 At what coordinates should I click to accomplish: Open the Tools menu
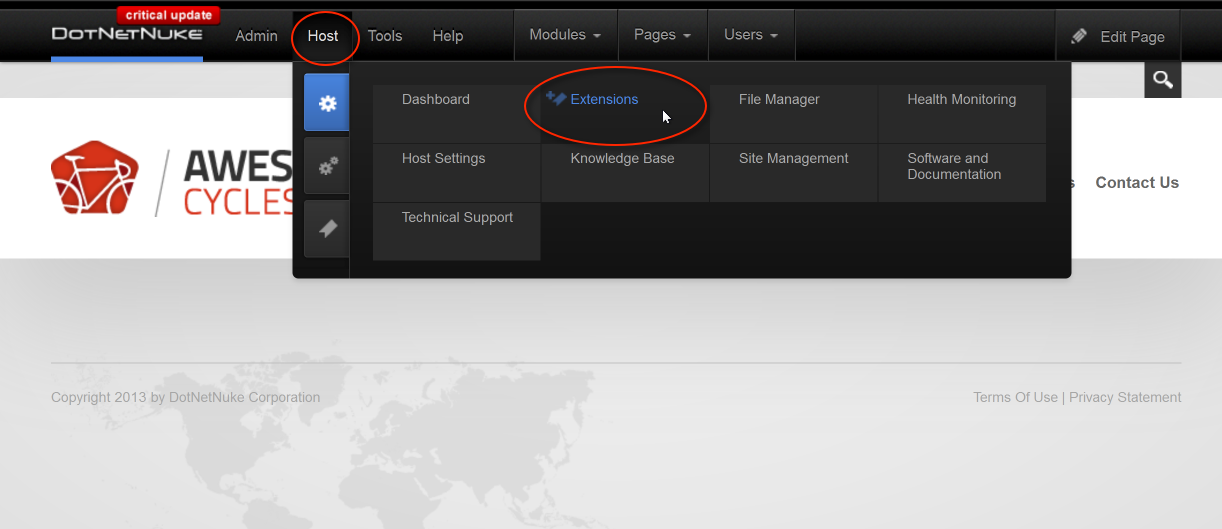385,36
